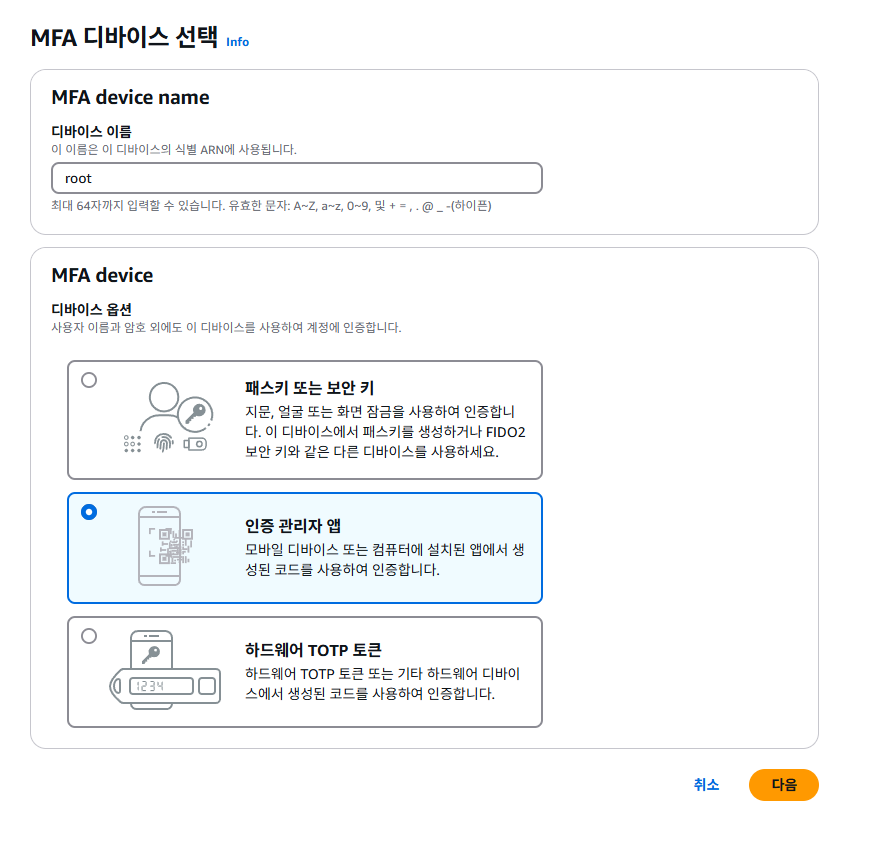Click the 취소 cancel link
This screenshot has width=882, height=844.
point(704,786)
